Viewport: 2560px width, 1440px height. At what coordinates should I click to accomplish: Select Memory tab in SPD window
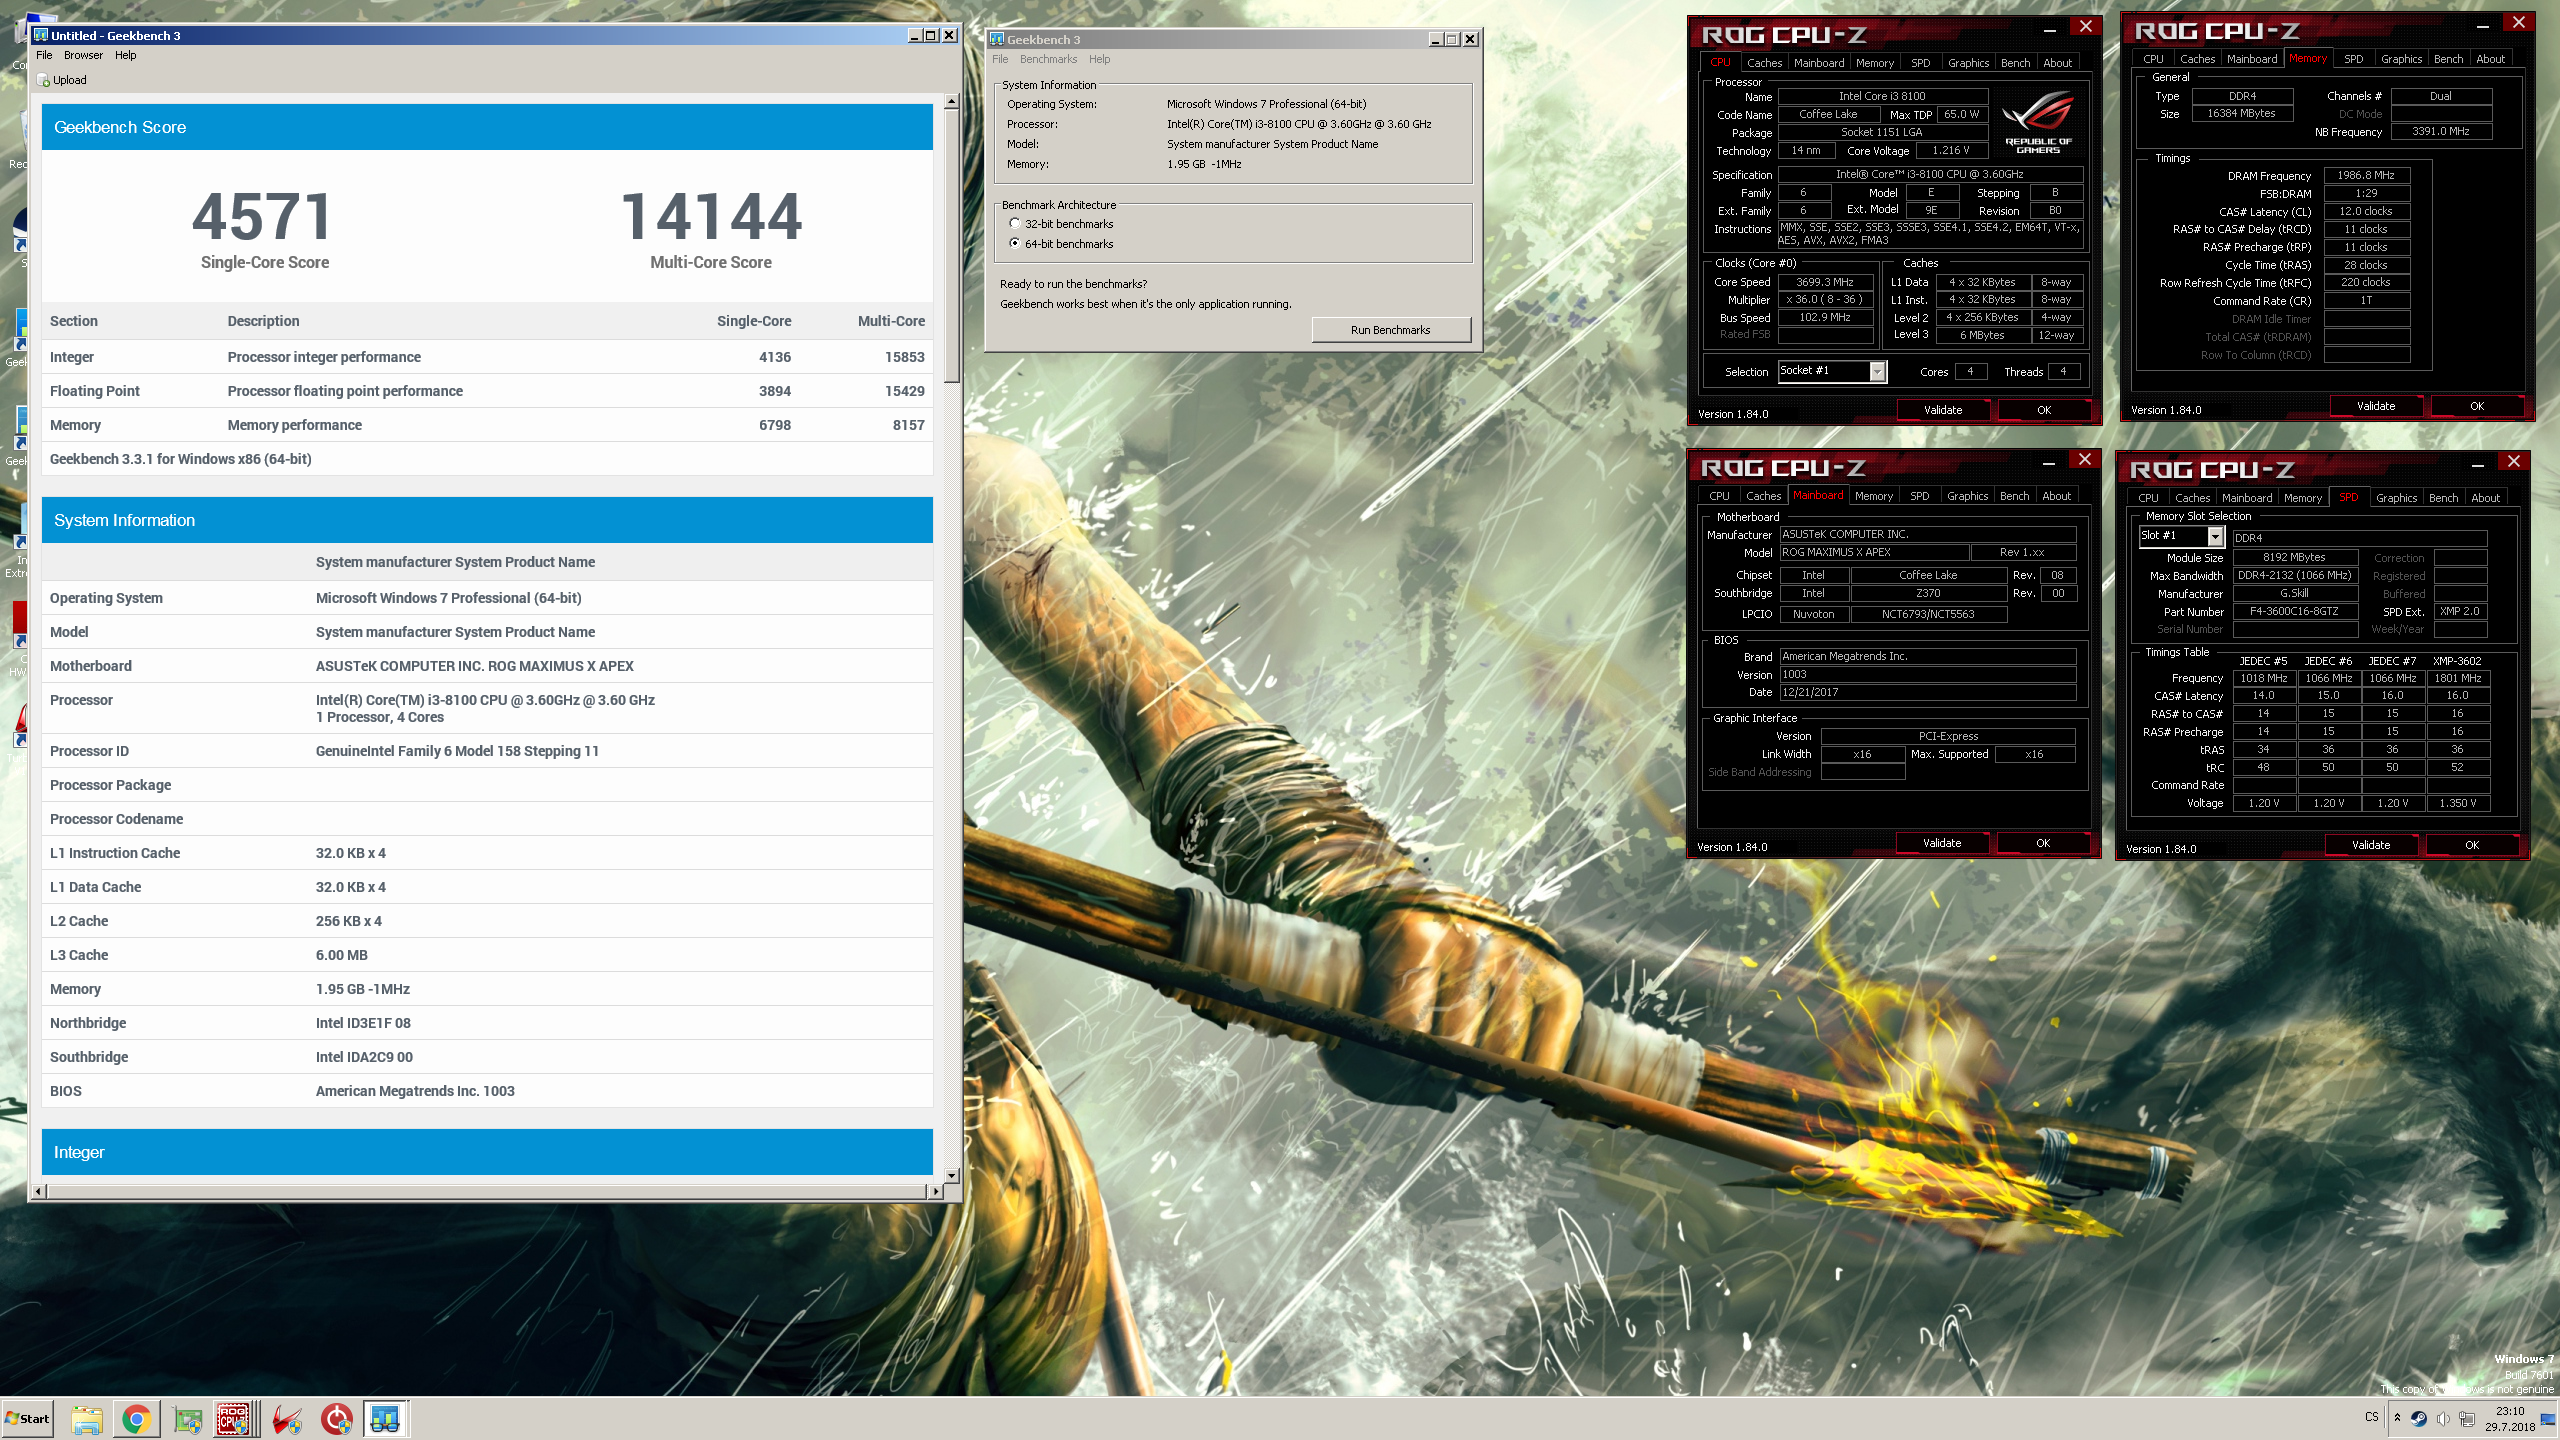(x=2303, y=498)
